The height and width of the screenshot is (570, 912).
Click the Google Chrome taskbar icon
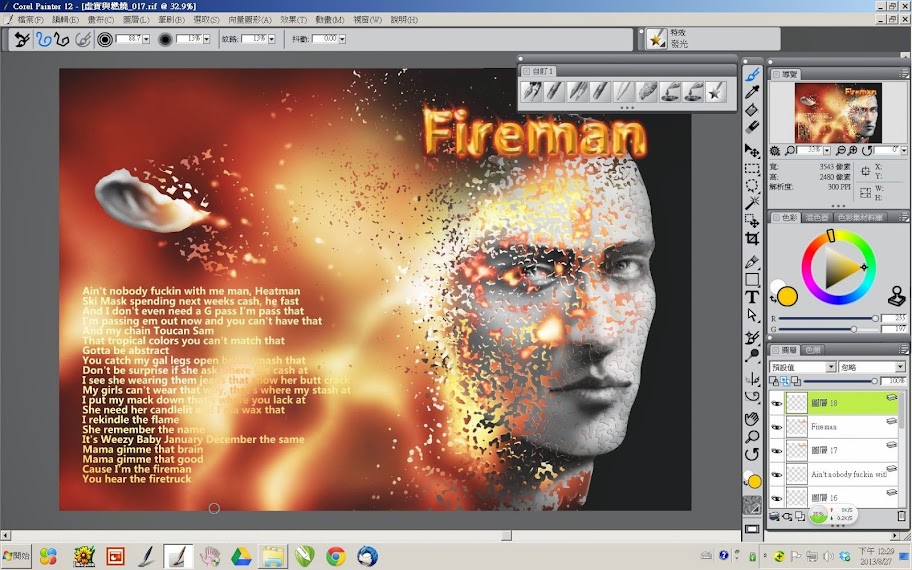pos(336,557)
